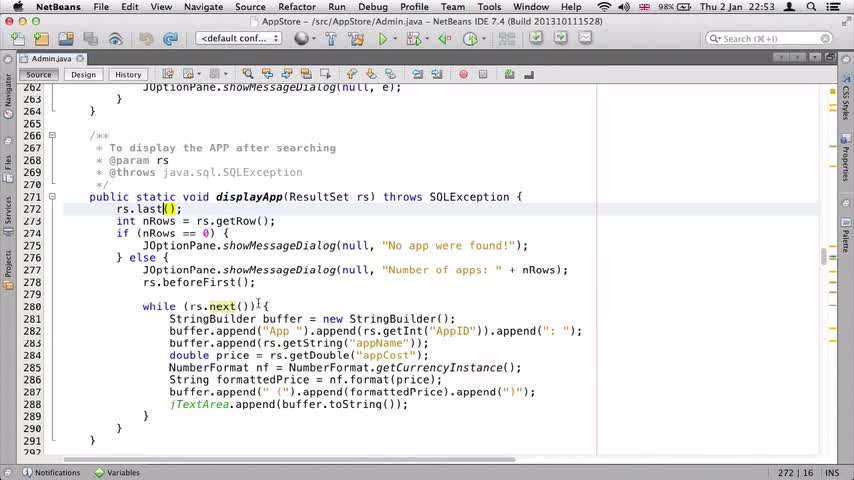Open the Navigator side panel
The height and width of the screenshot is (480, 854).
(x=8, y=96)
